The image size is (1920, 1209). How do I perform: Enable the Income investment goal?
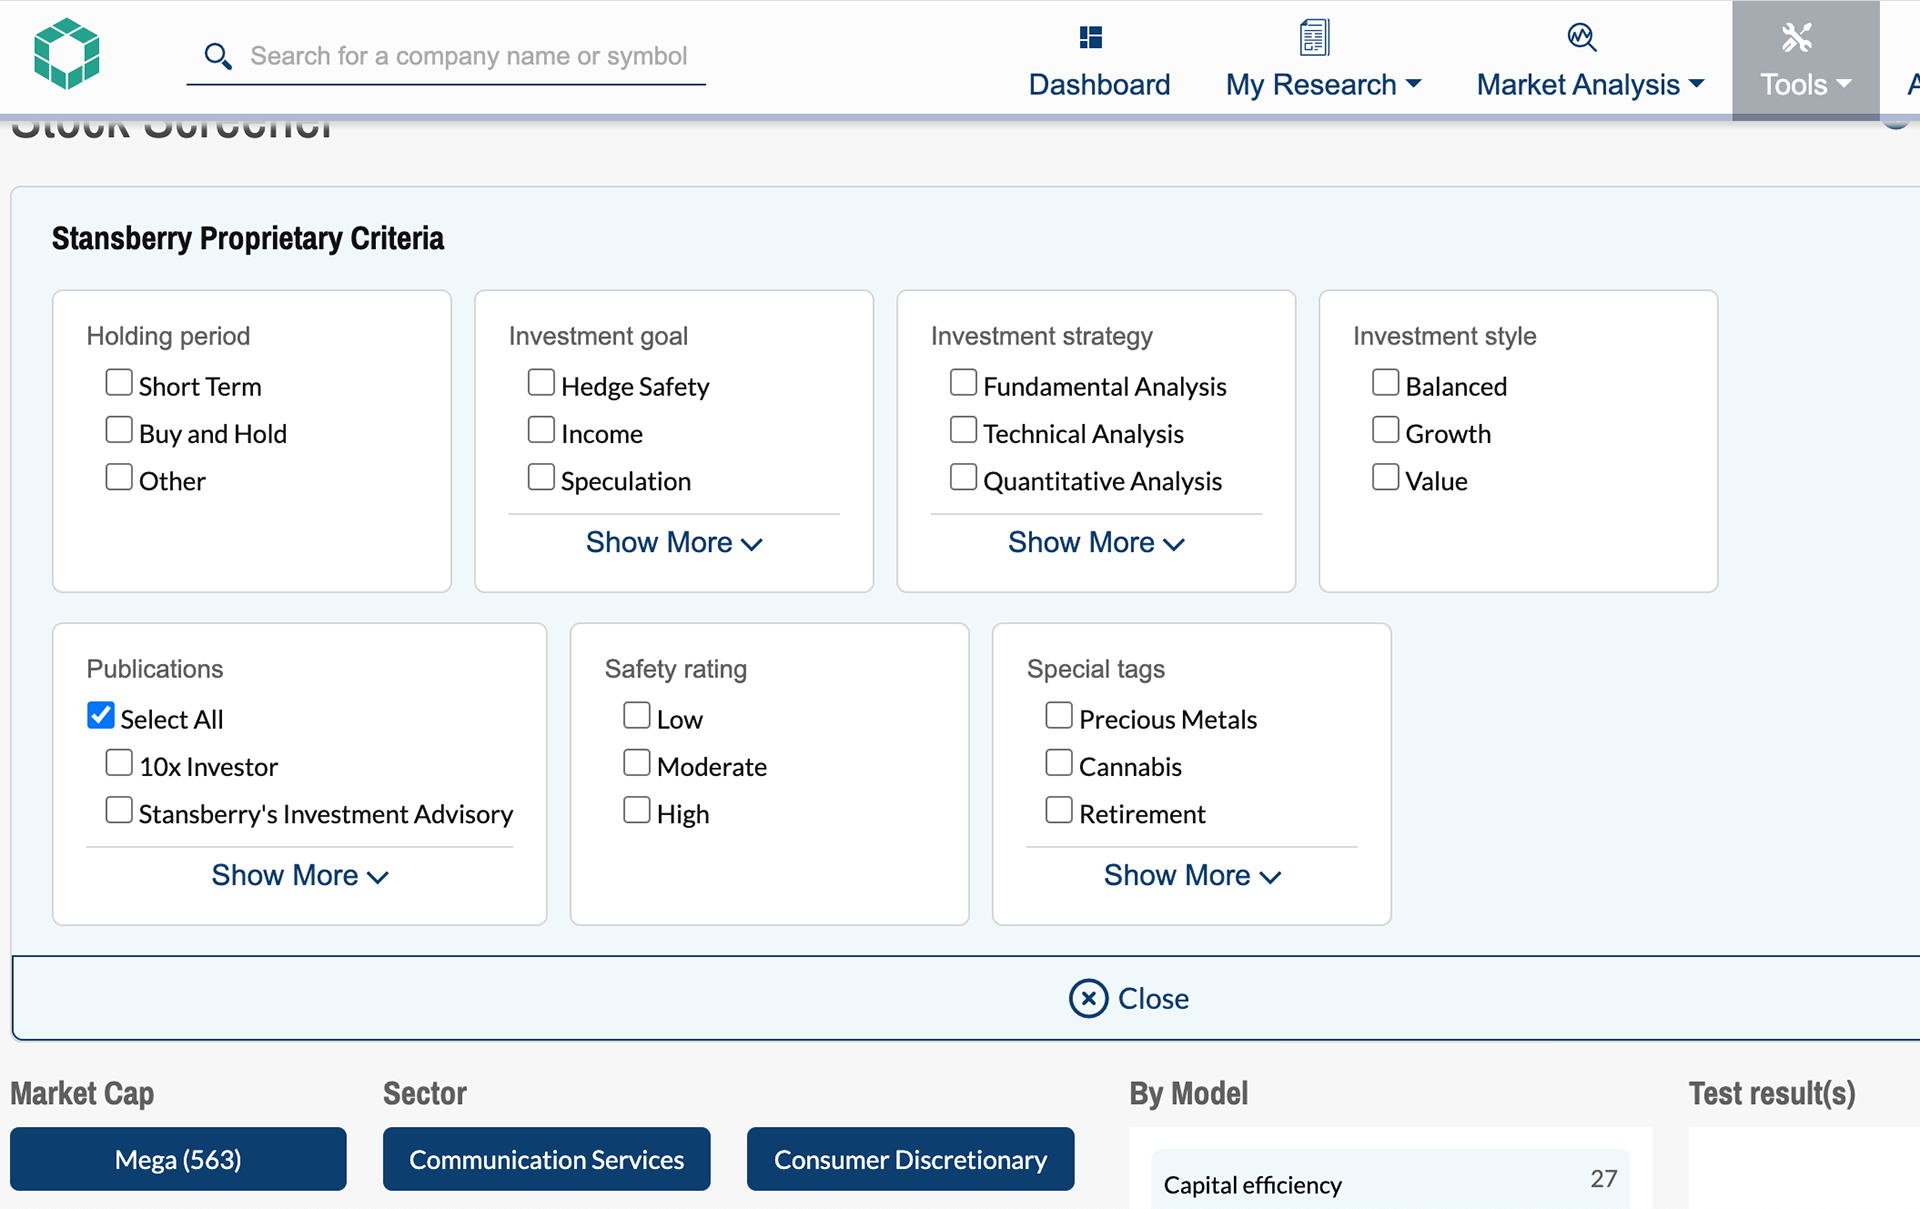click(541, 429)
